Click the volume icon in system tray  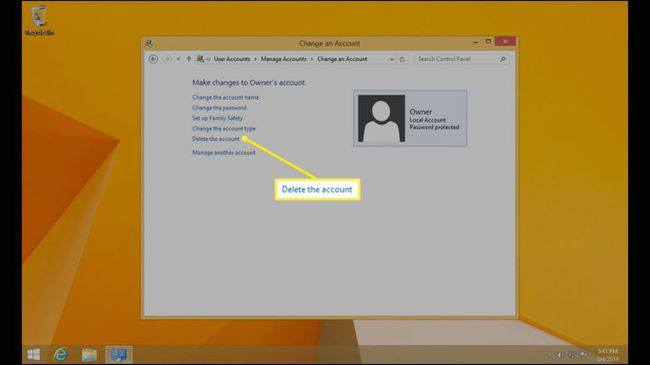(x=559, y=355)
